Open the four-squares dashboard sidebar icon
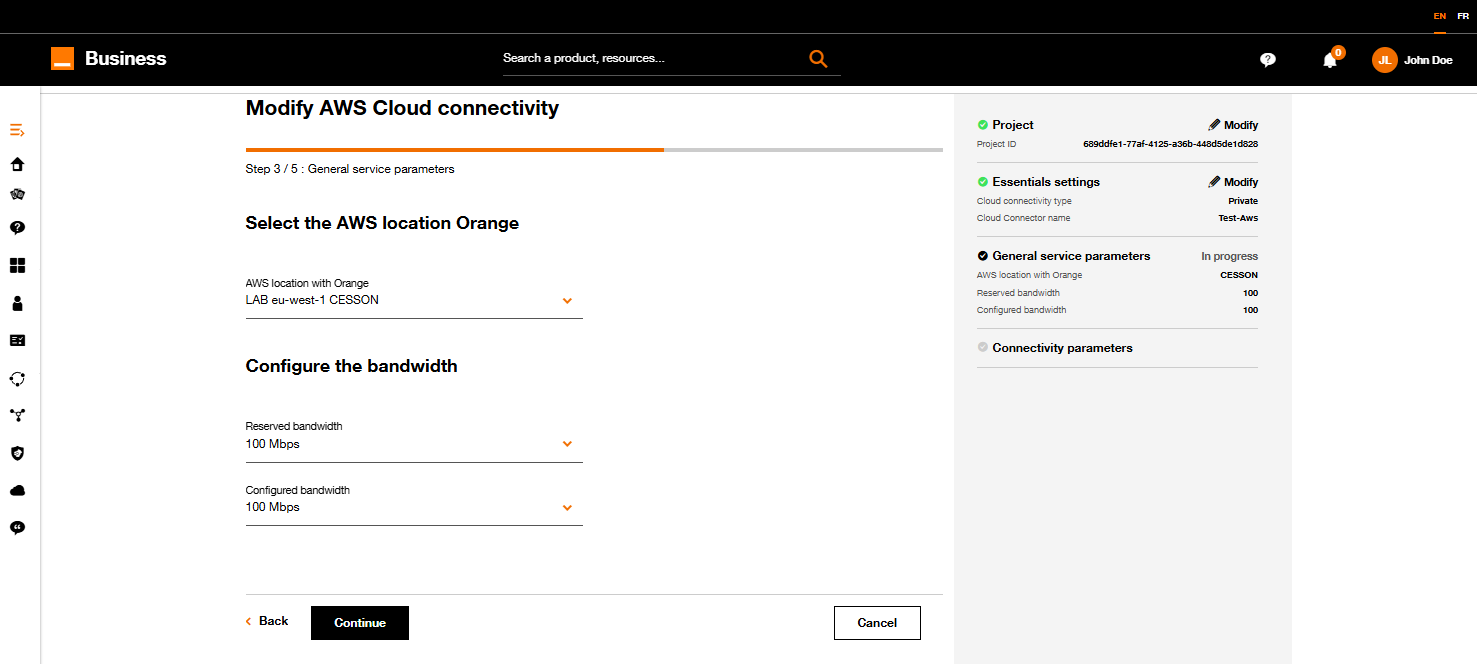Screen dimensions: 1477x664 coord(17,266)
